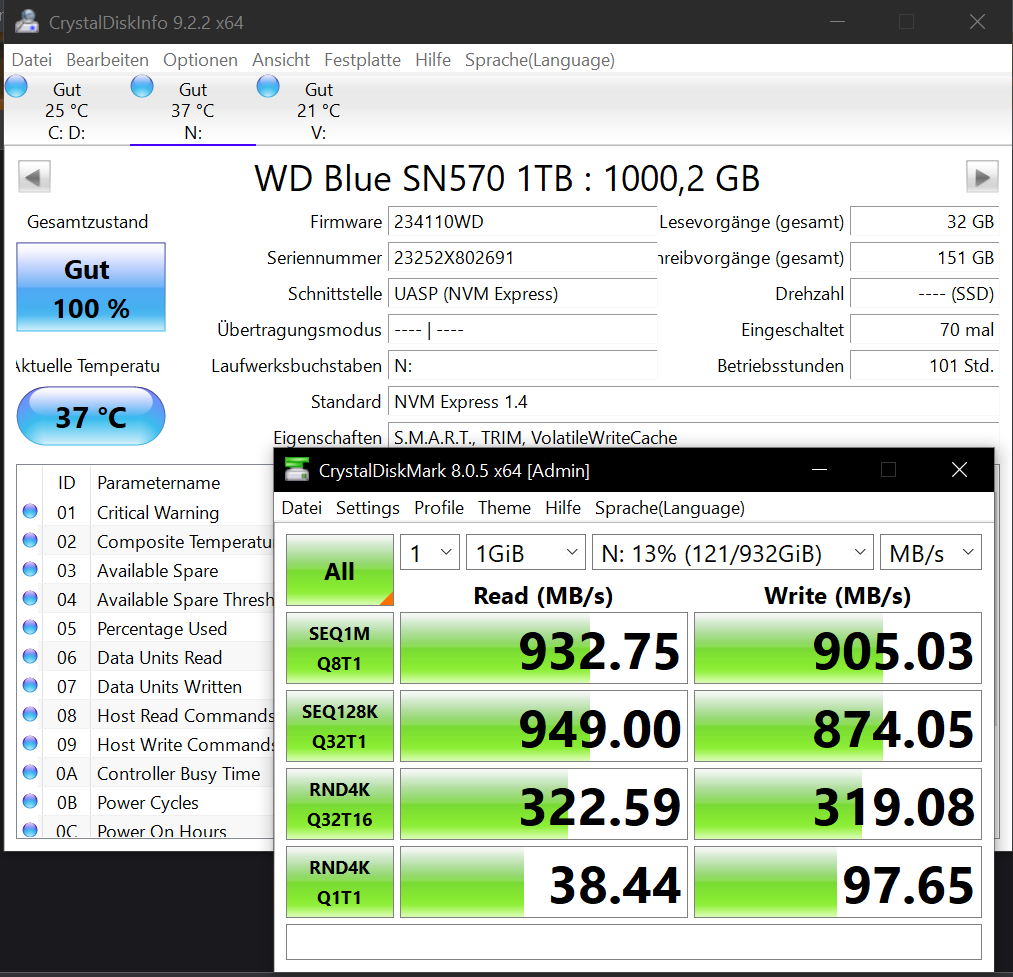This screenshot has width=1013, height=977.
Task: Click the RND4K Q32T16 write result 319.08
Action: (x=838, y=804)
